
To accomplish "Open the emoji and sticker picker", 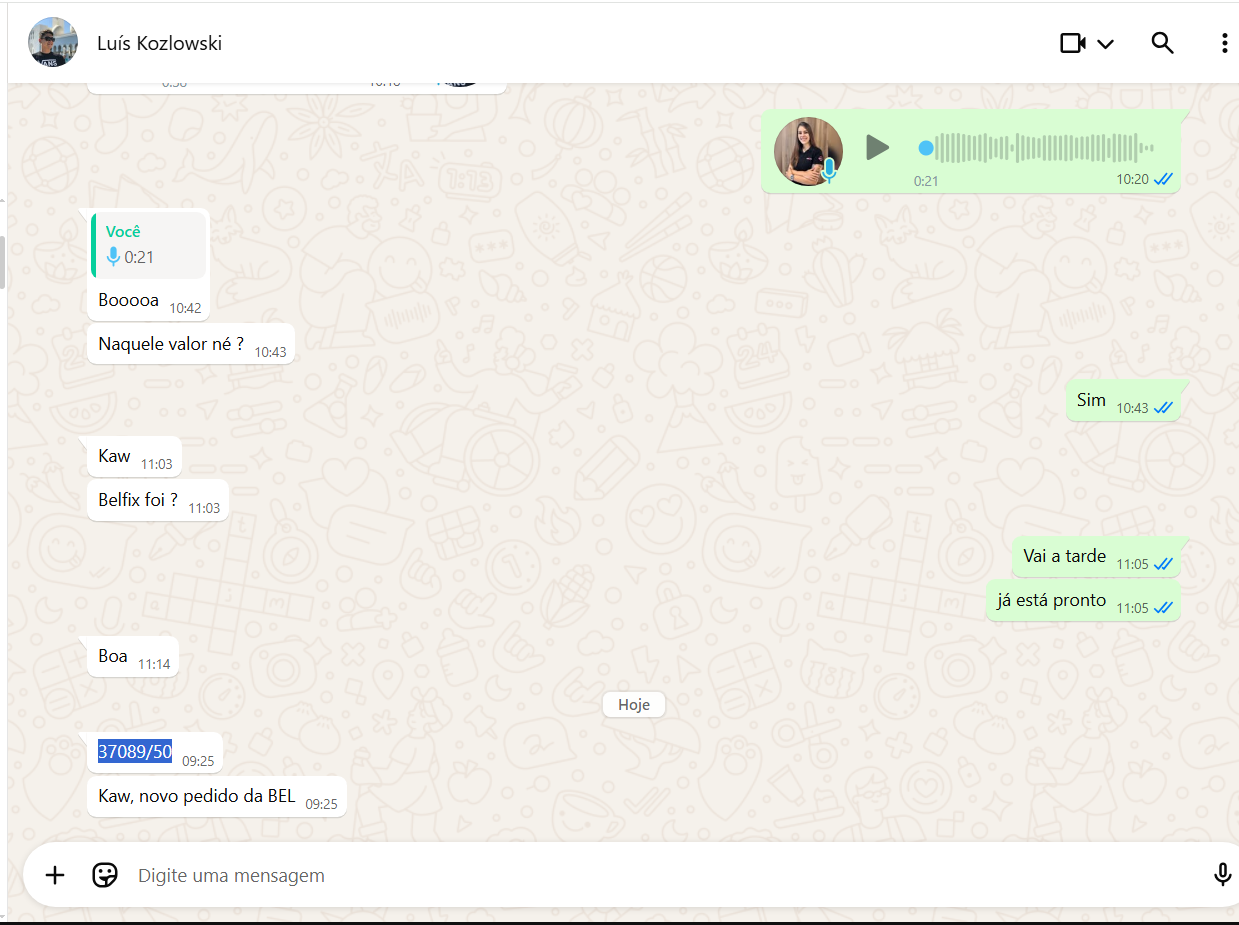I will pos(104,875).
